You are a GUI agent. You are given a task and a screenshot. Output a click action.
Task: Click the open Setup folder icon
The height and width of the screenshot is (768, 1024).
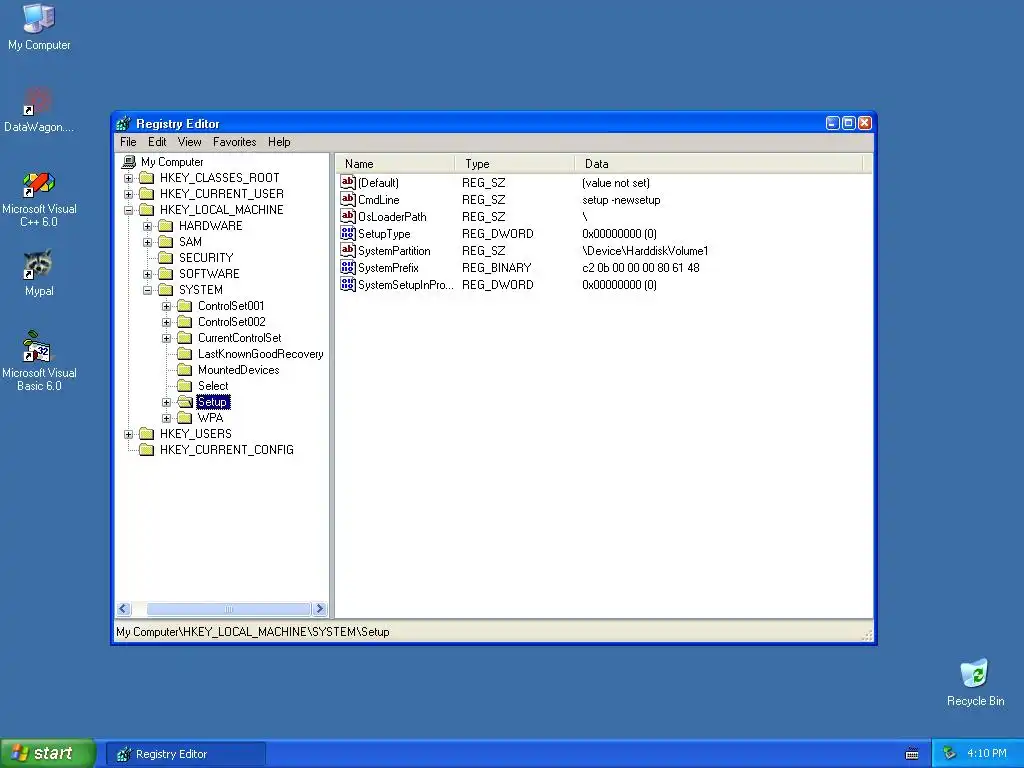(x=185, y=402)
